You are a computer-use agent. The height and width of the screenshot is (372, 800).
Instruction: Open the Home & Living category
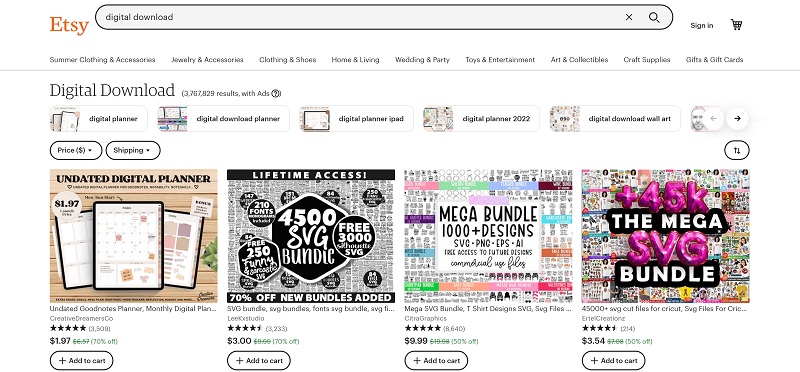click(355, 60)
